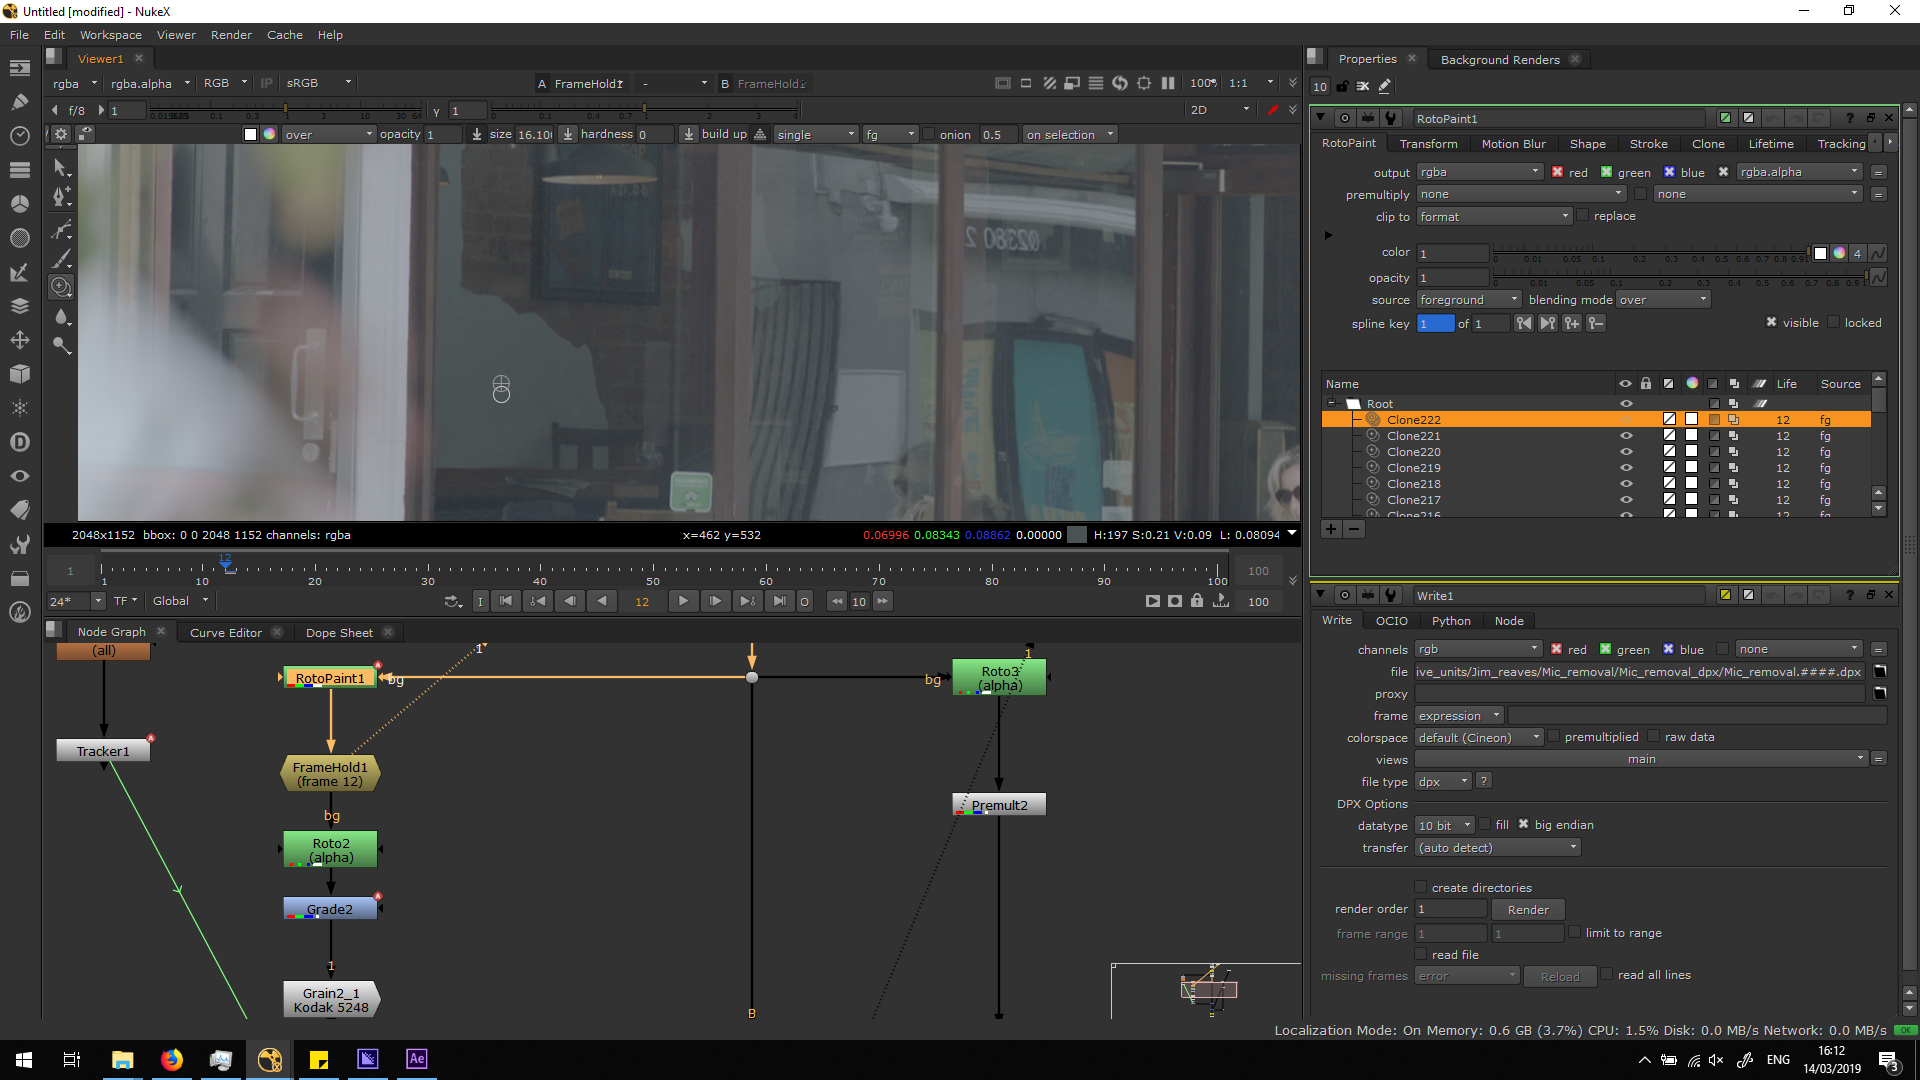Click the Render button in Write1
This screenshot has height=1080, width=1920.
(1527, 910)
